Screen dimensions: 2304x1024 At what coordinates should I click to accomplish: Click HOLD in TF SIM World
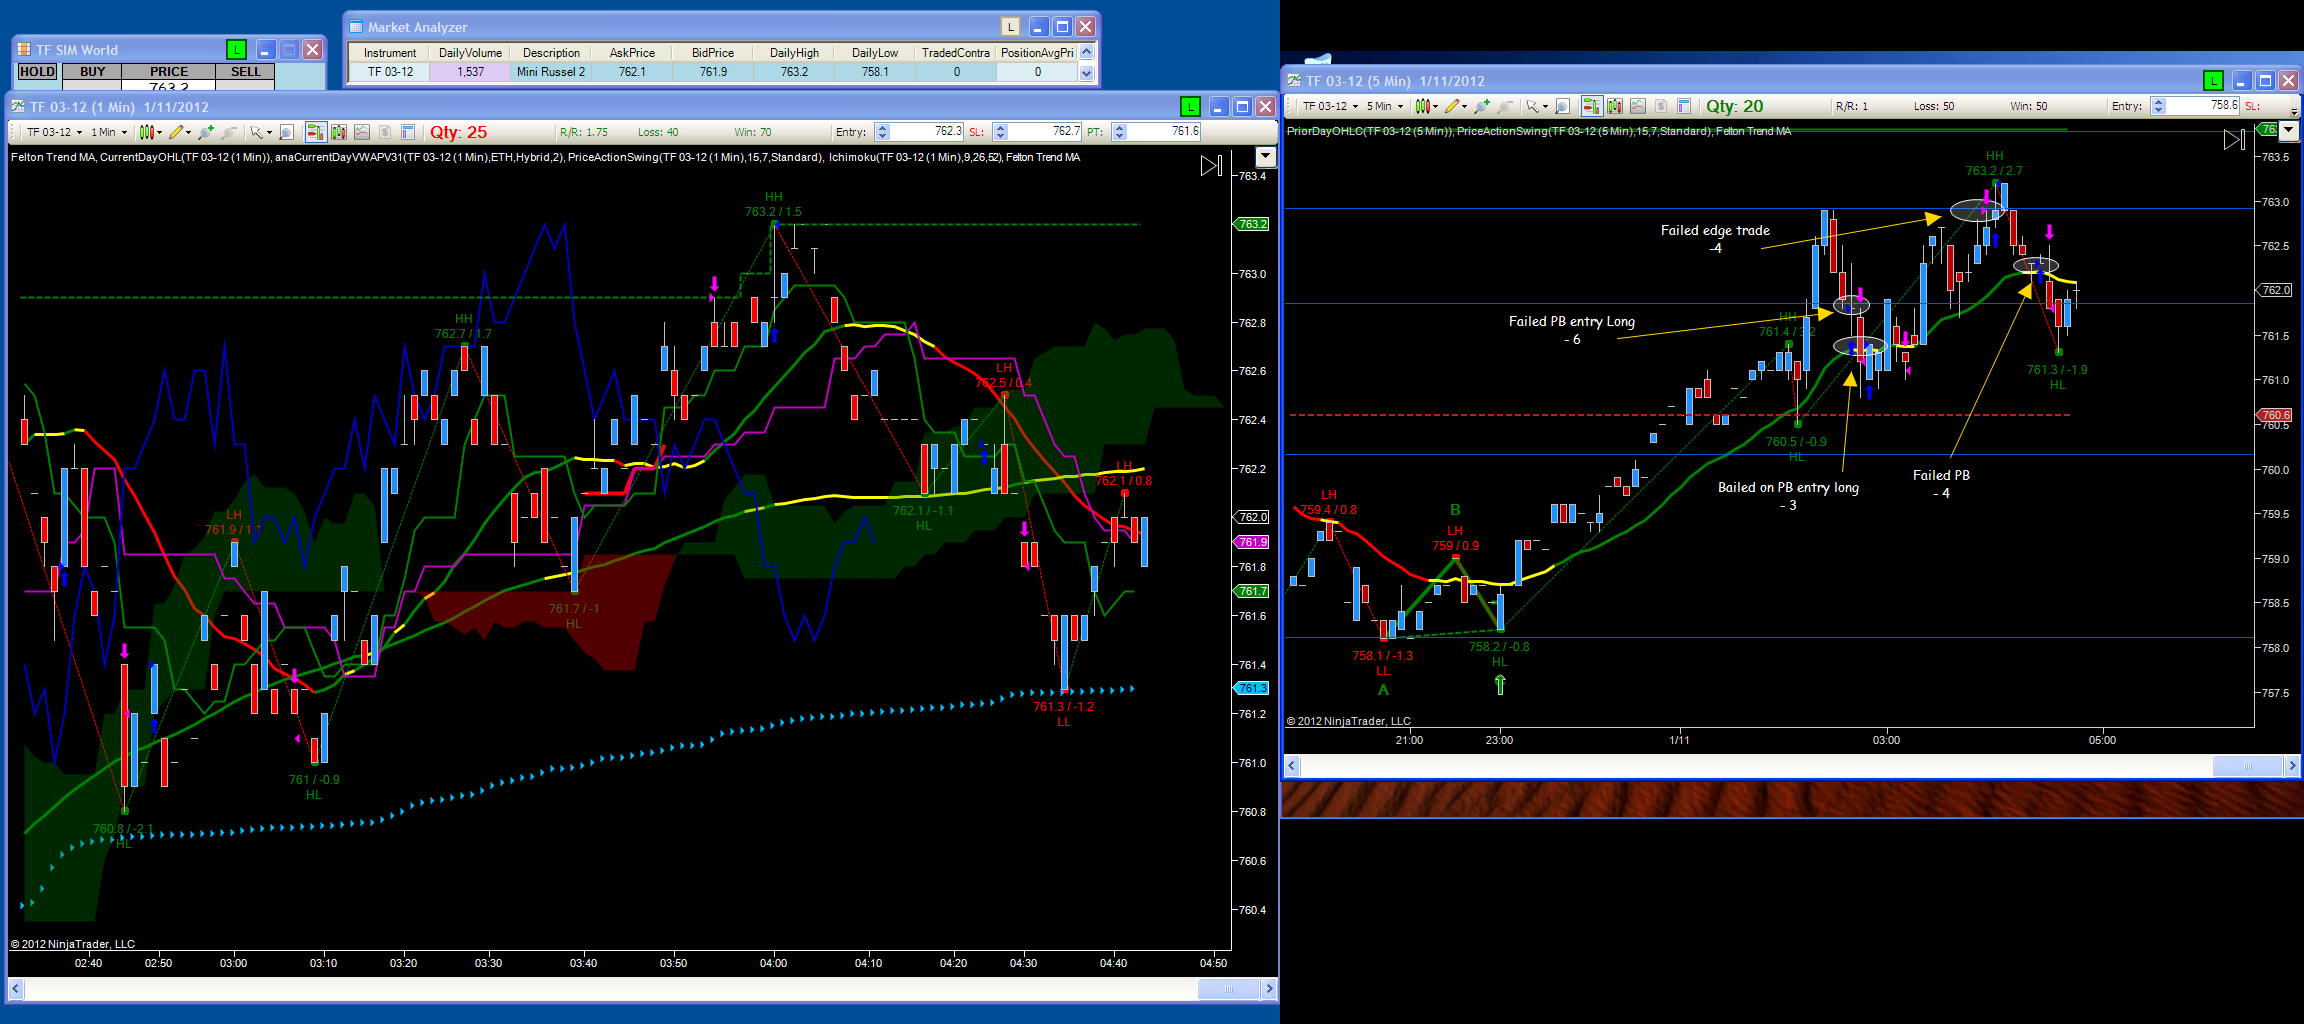(38, 72)
